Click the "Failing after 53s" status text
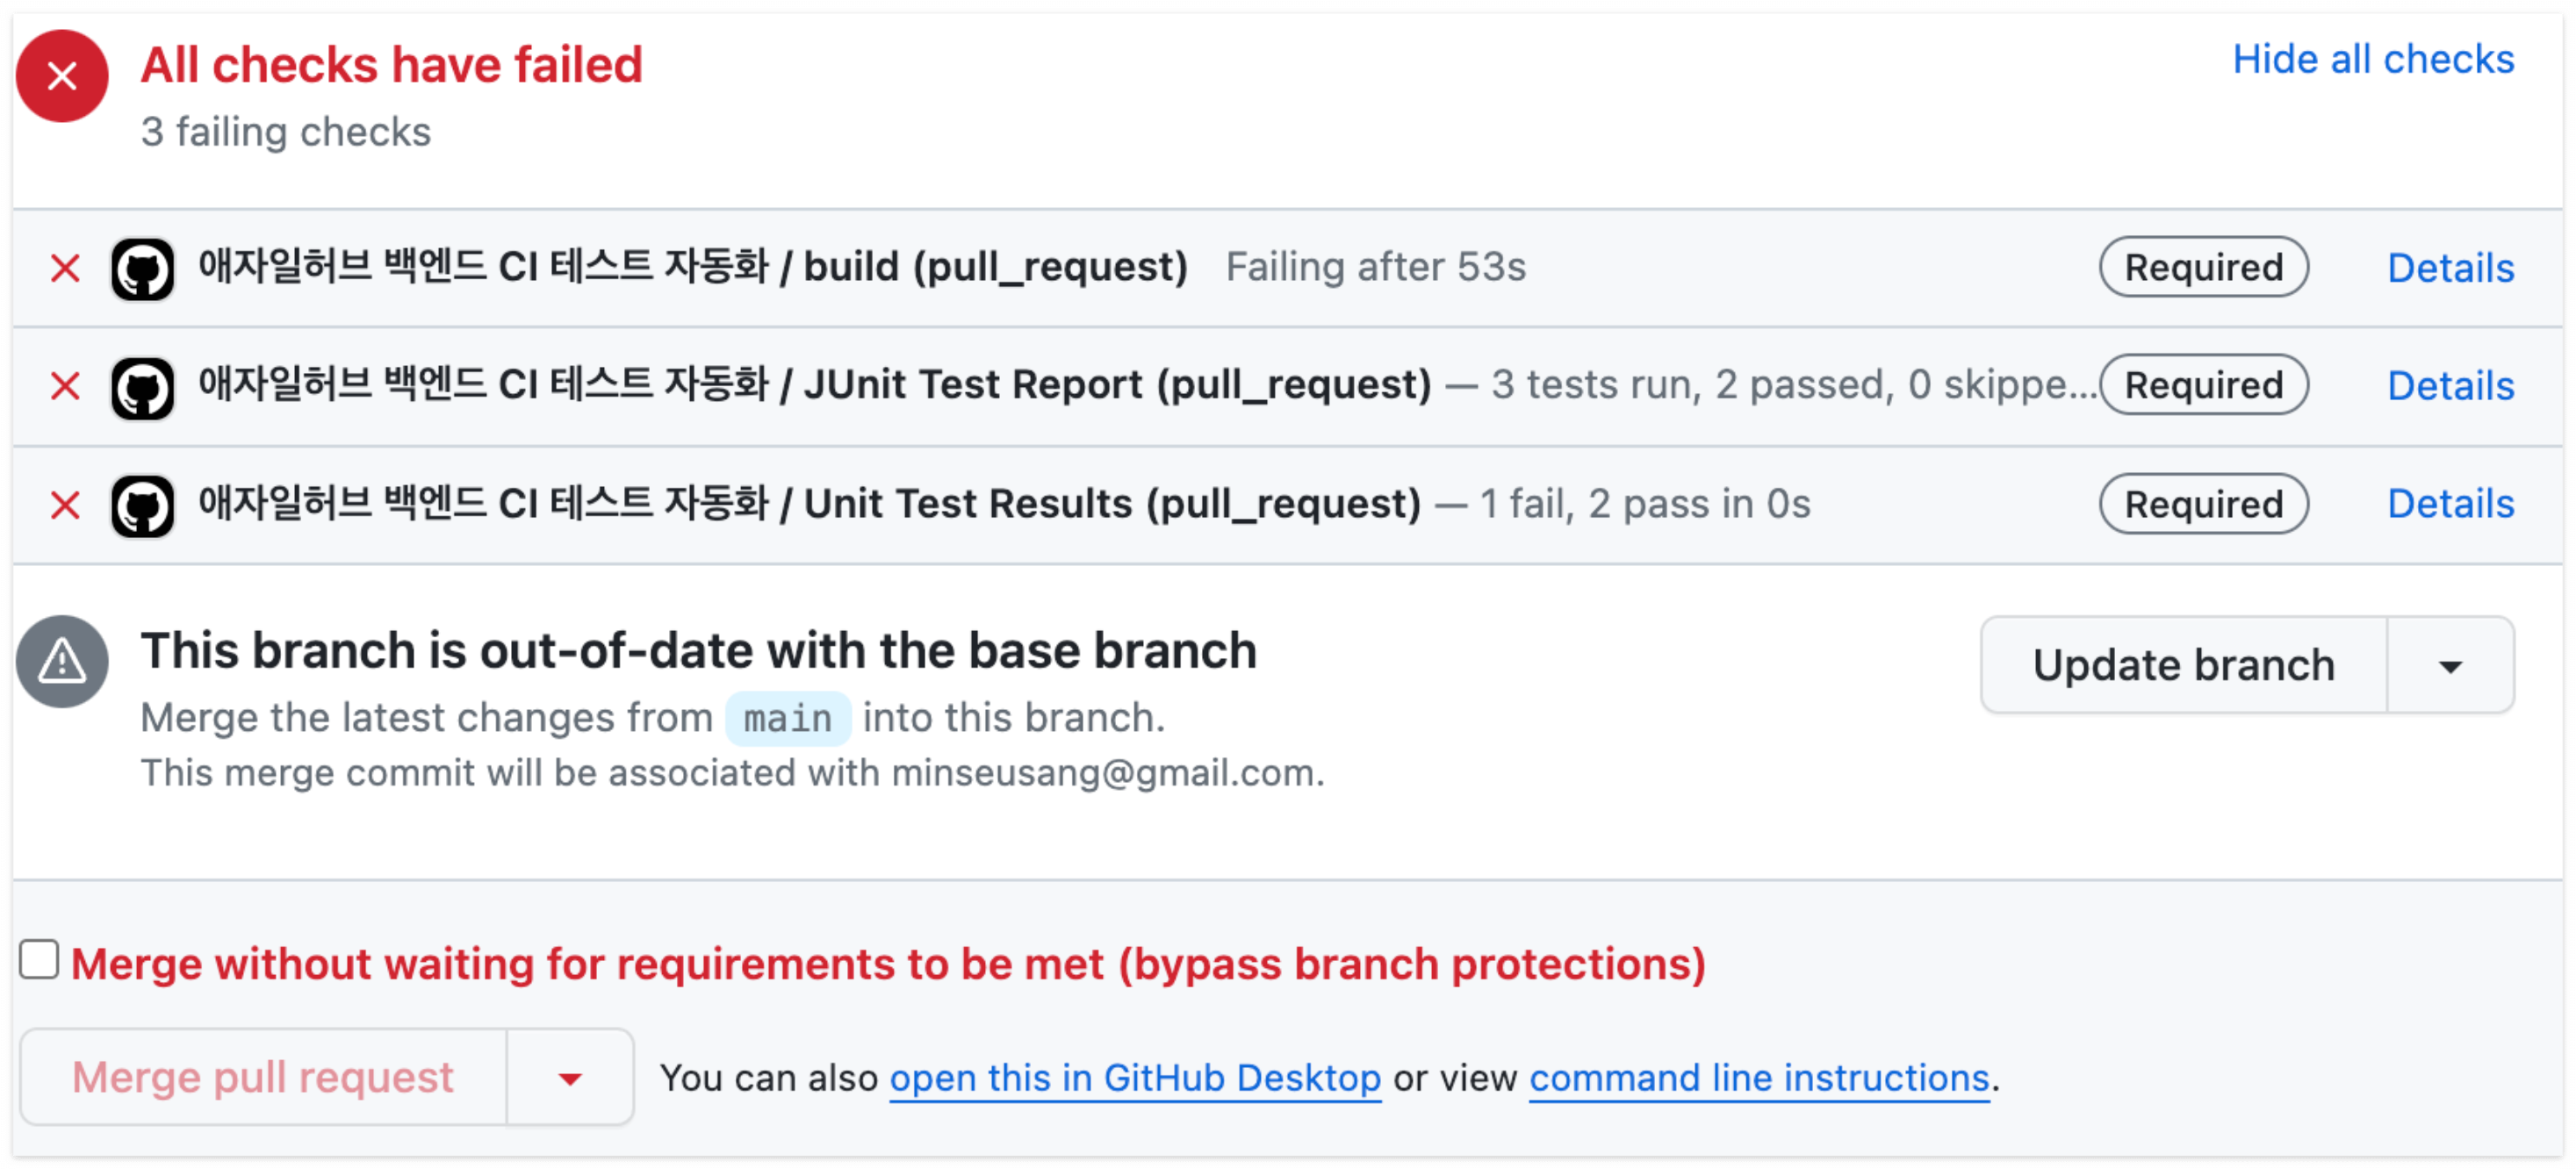The width and height of the screenshot is (2576, 1169). point(1376,267)
